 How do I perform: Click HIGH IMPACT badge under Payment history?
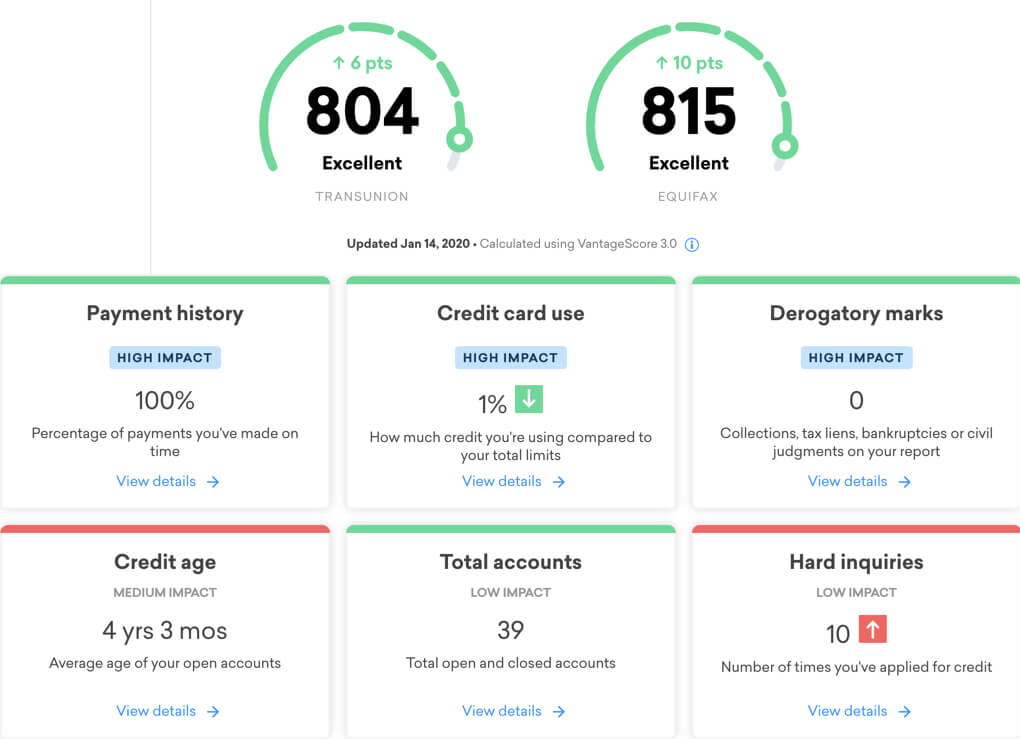point(165,358)
